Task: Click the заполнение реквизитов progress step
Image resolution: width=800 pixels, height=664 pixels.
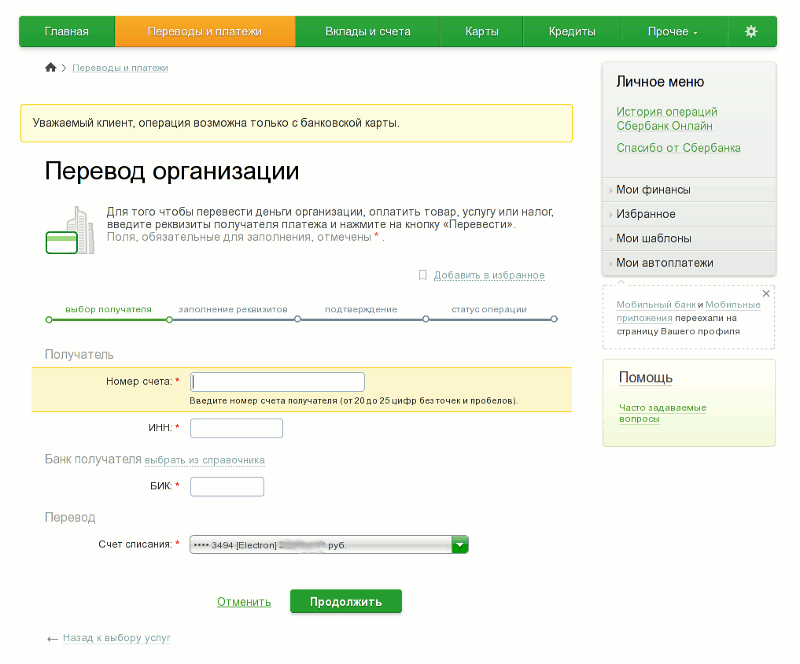Action: click(233, 310)
